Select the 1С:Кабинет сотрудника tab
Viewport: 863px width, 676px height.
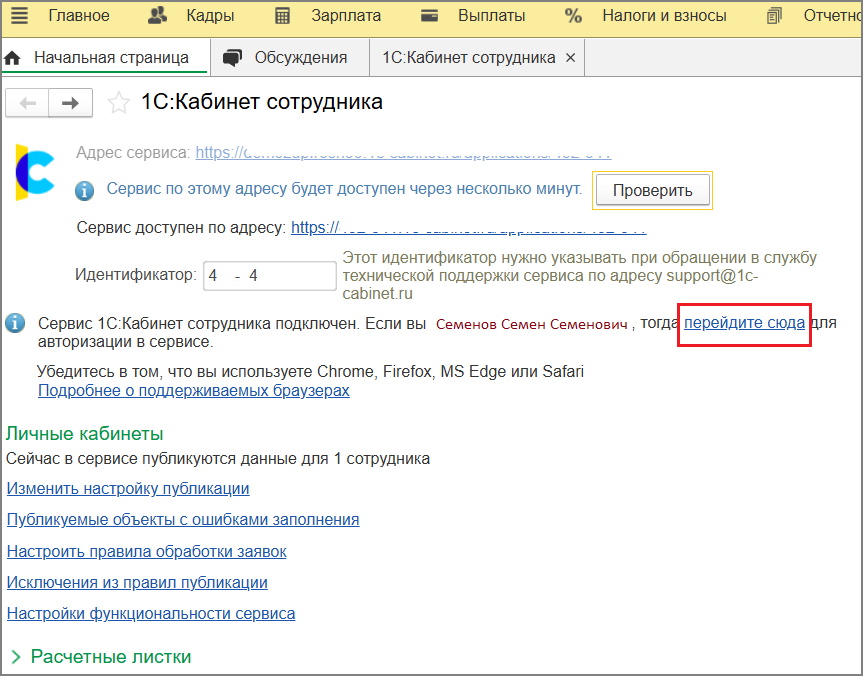point(468,57)
